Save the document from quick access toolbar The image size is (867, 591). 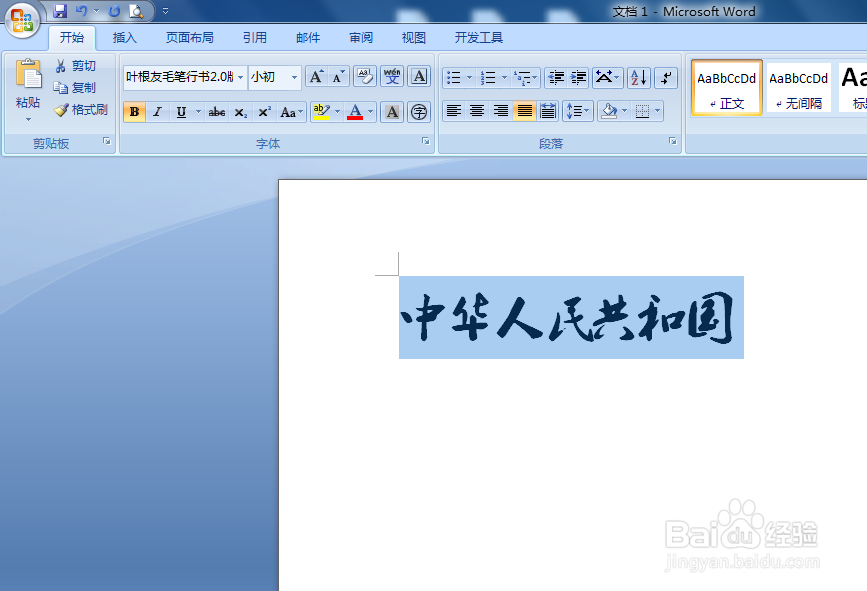(x=60, y=11)
